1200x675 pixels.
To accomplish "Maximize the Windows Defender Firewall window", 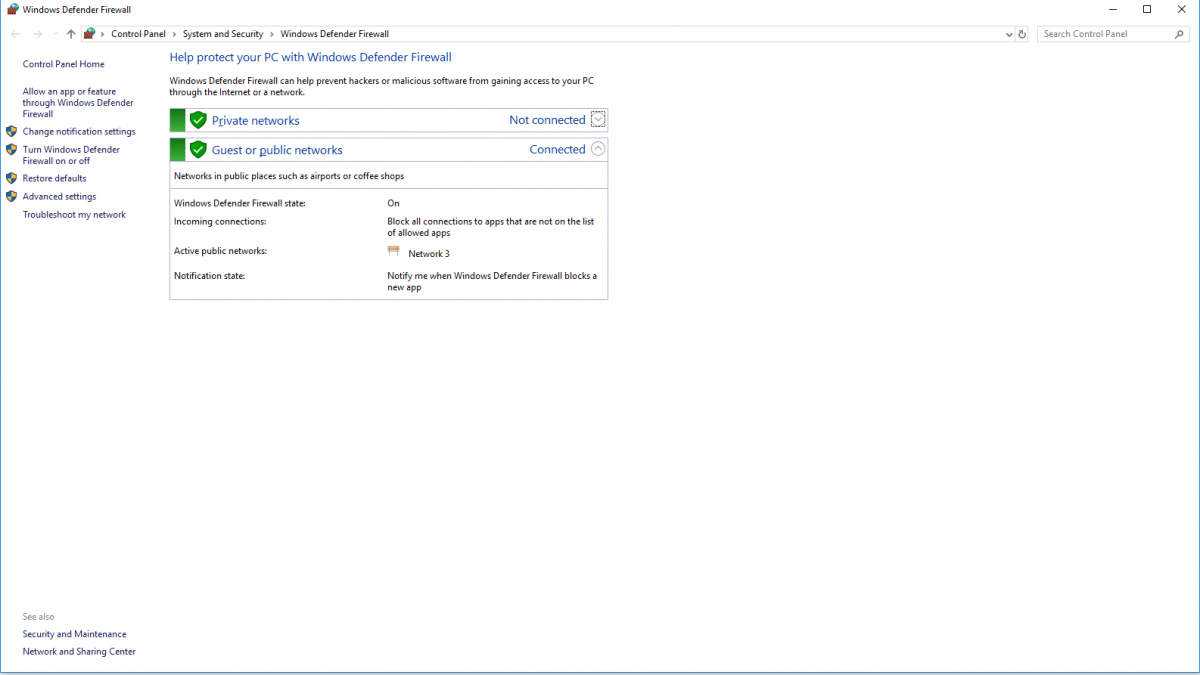I will click(1147, 9).
